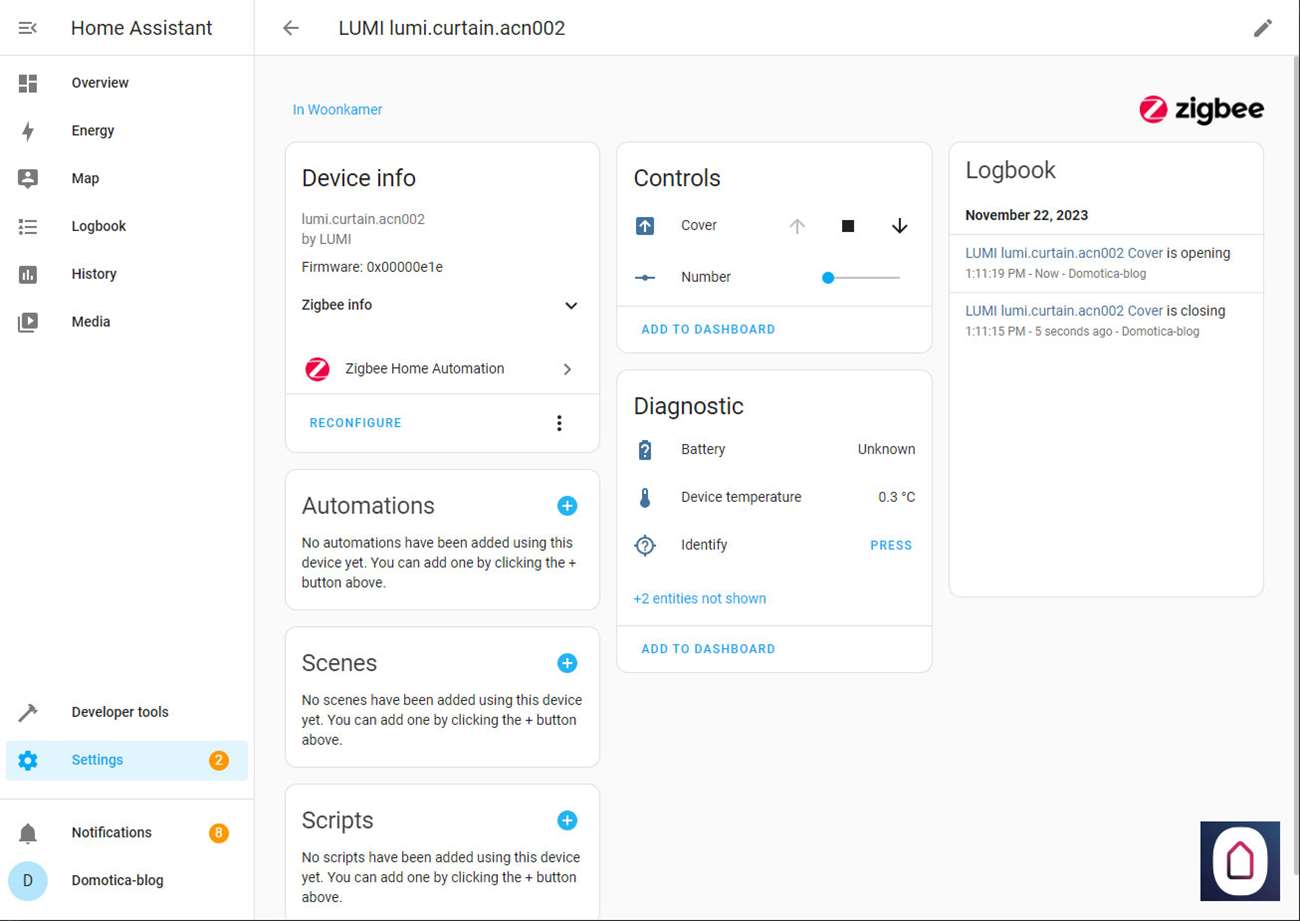Click the RECONFIGURE button
The width and height of the screenshot is (1300, 921).
(x=355, y=423)
